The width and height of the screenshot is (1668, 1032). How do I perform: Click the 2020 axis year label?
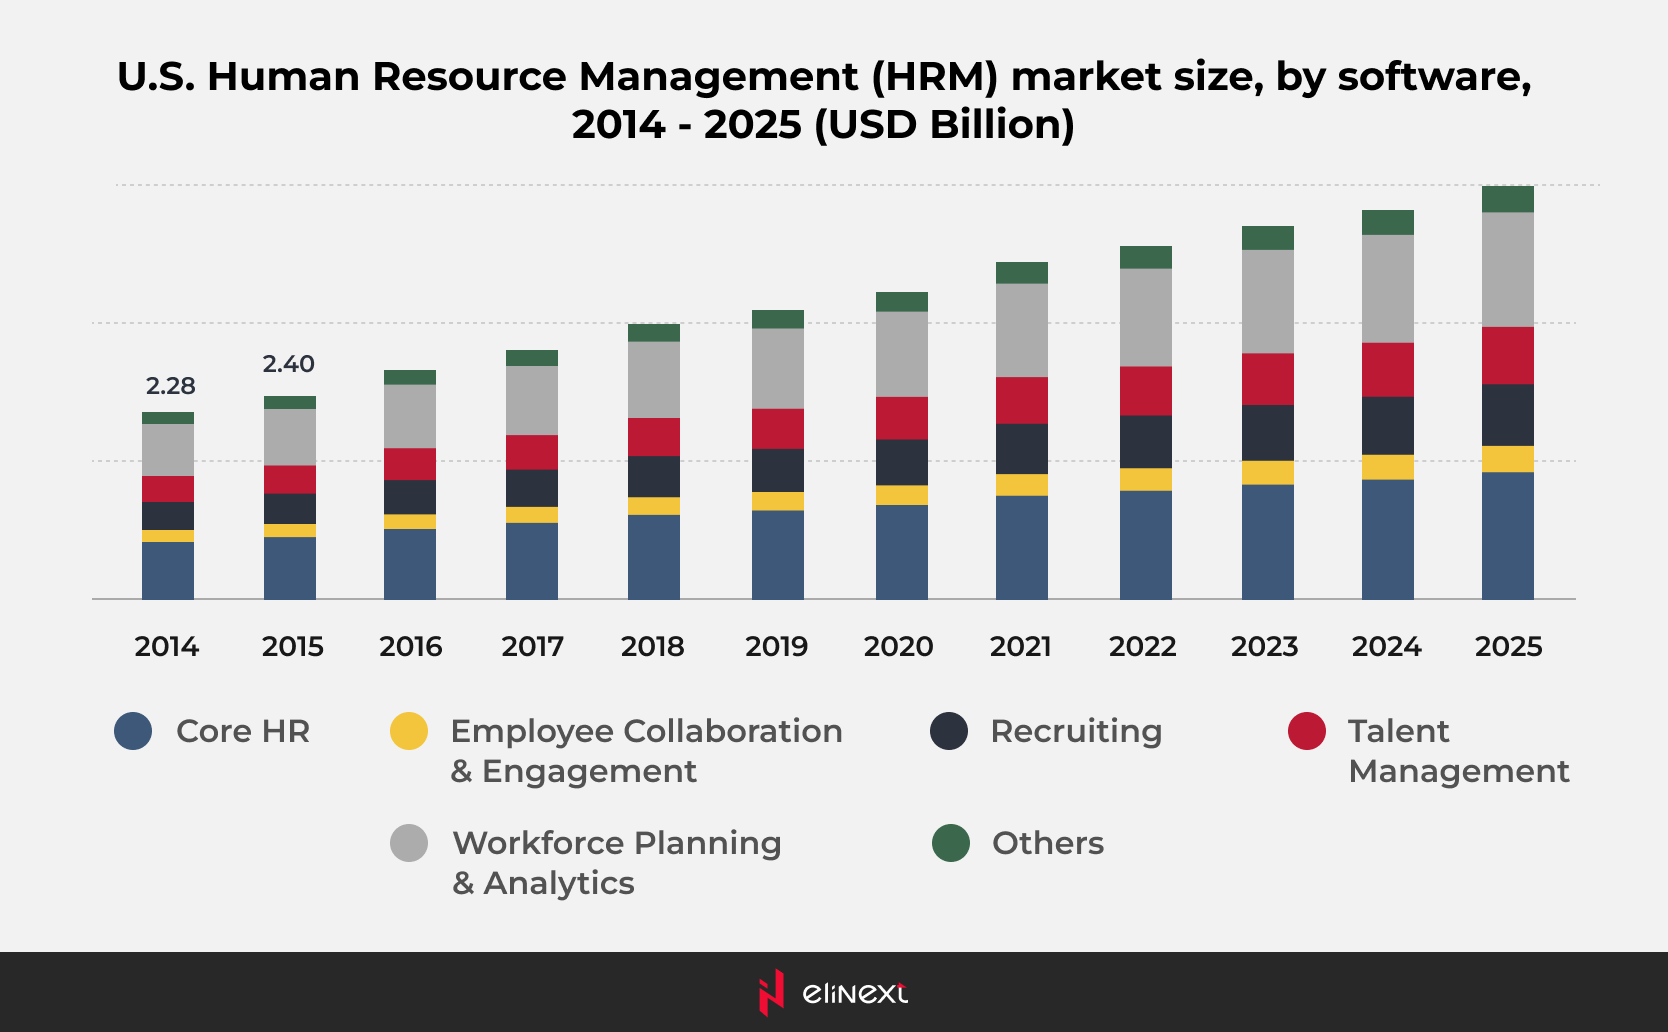[x=898, y=647]
